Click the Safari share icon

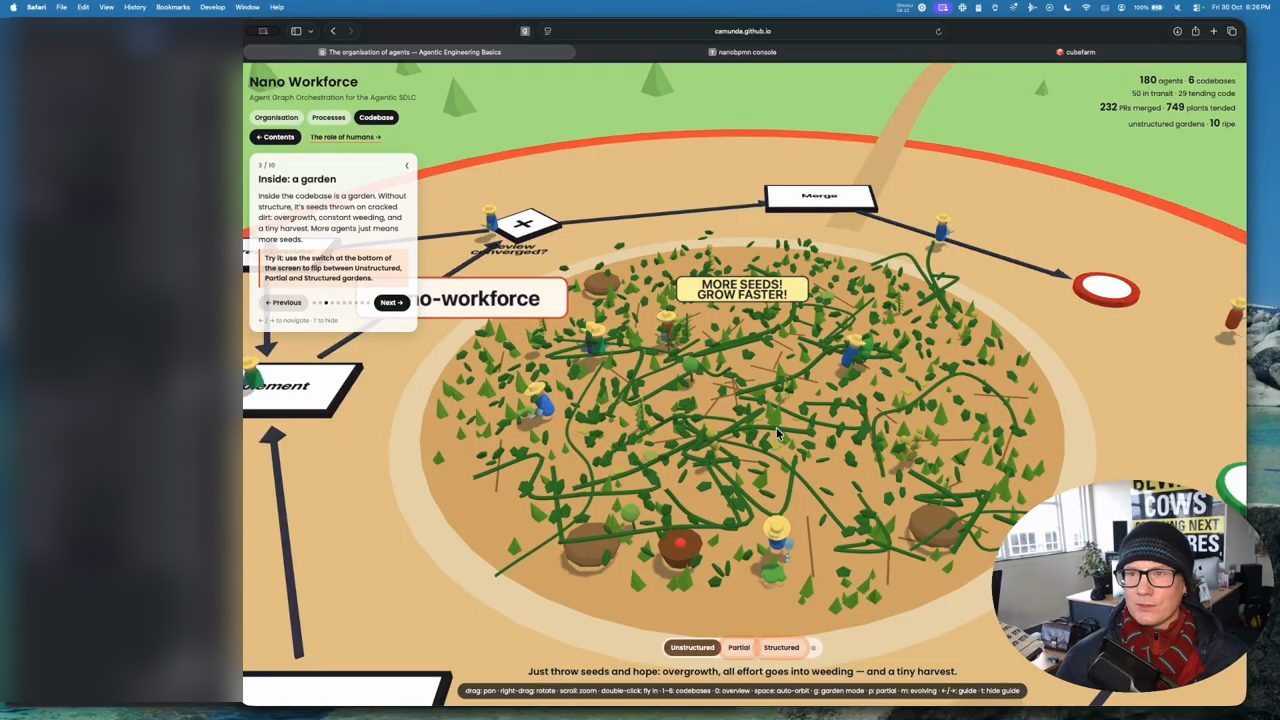tap(1195, 31)
